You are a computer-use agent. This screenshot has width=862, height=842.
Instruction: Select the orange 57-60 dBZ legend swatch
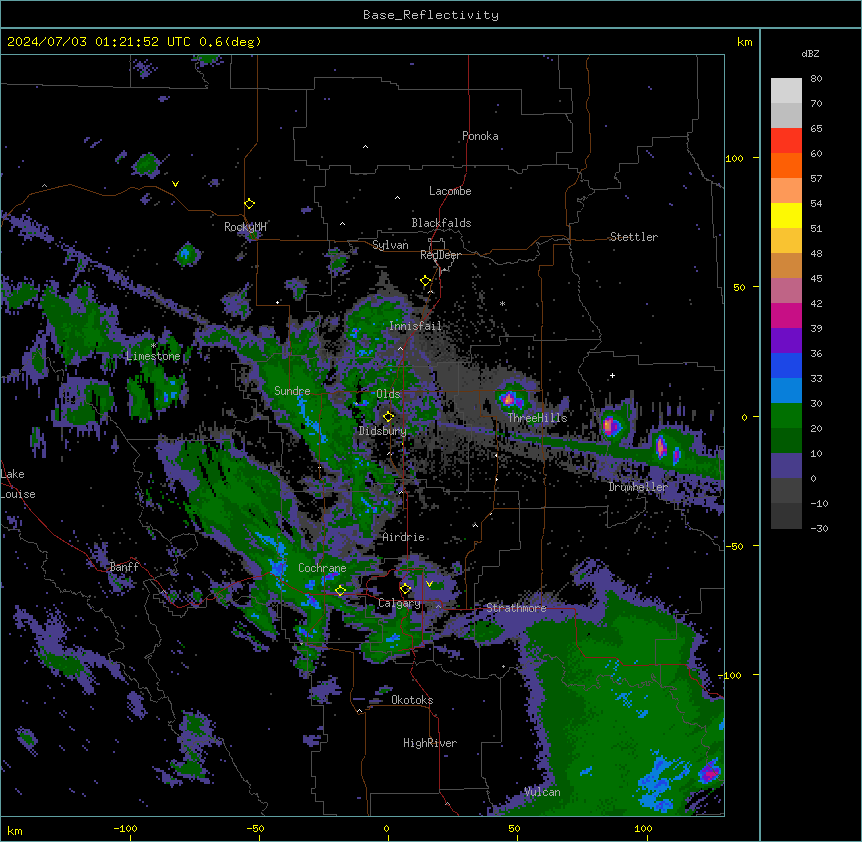tap(786, 165)
